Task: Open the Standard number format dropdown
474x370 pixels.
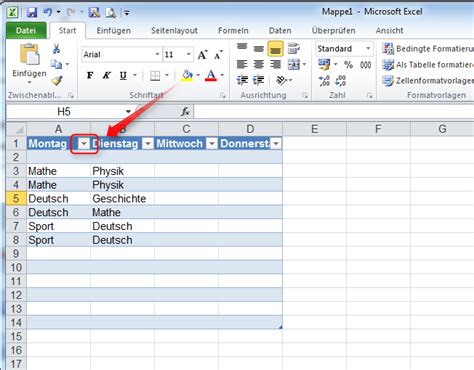Action: 368,49
